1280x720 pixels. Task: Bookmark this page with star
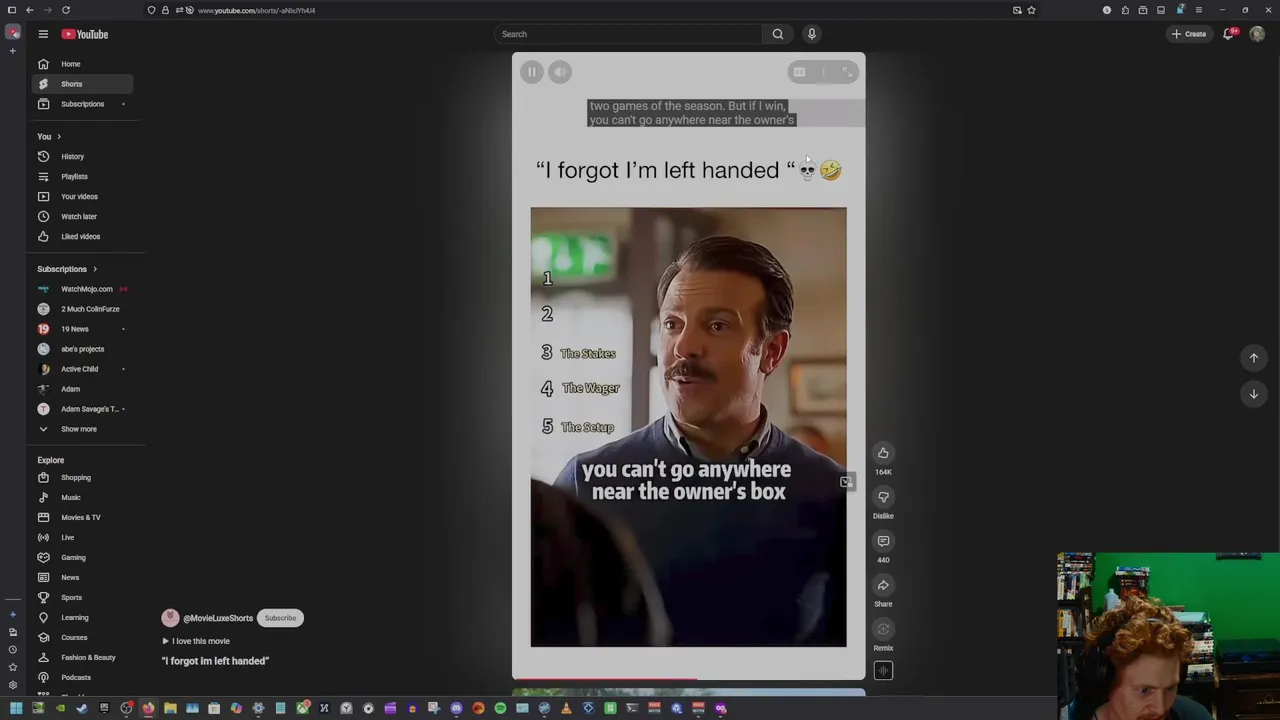click(x=1031, y=10)
